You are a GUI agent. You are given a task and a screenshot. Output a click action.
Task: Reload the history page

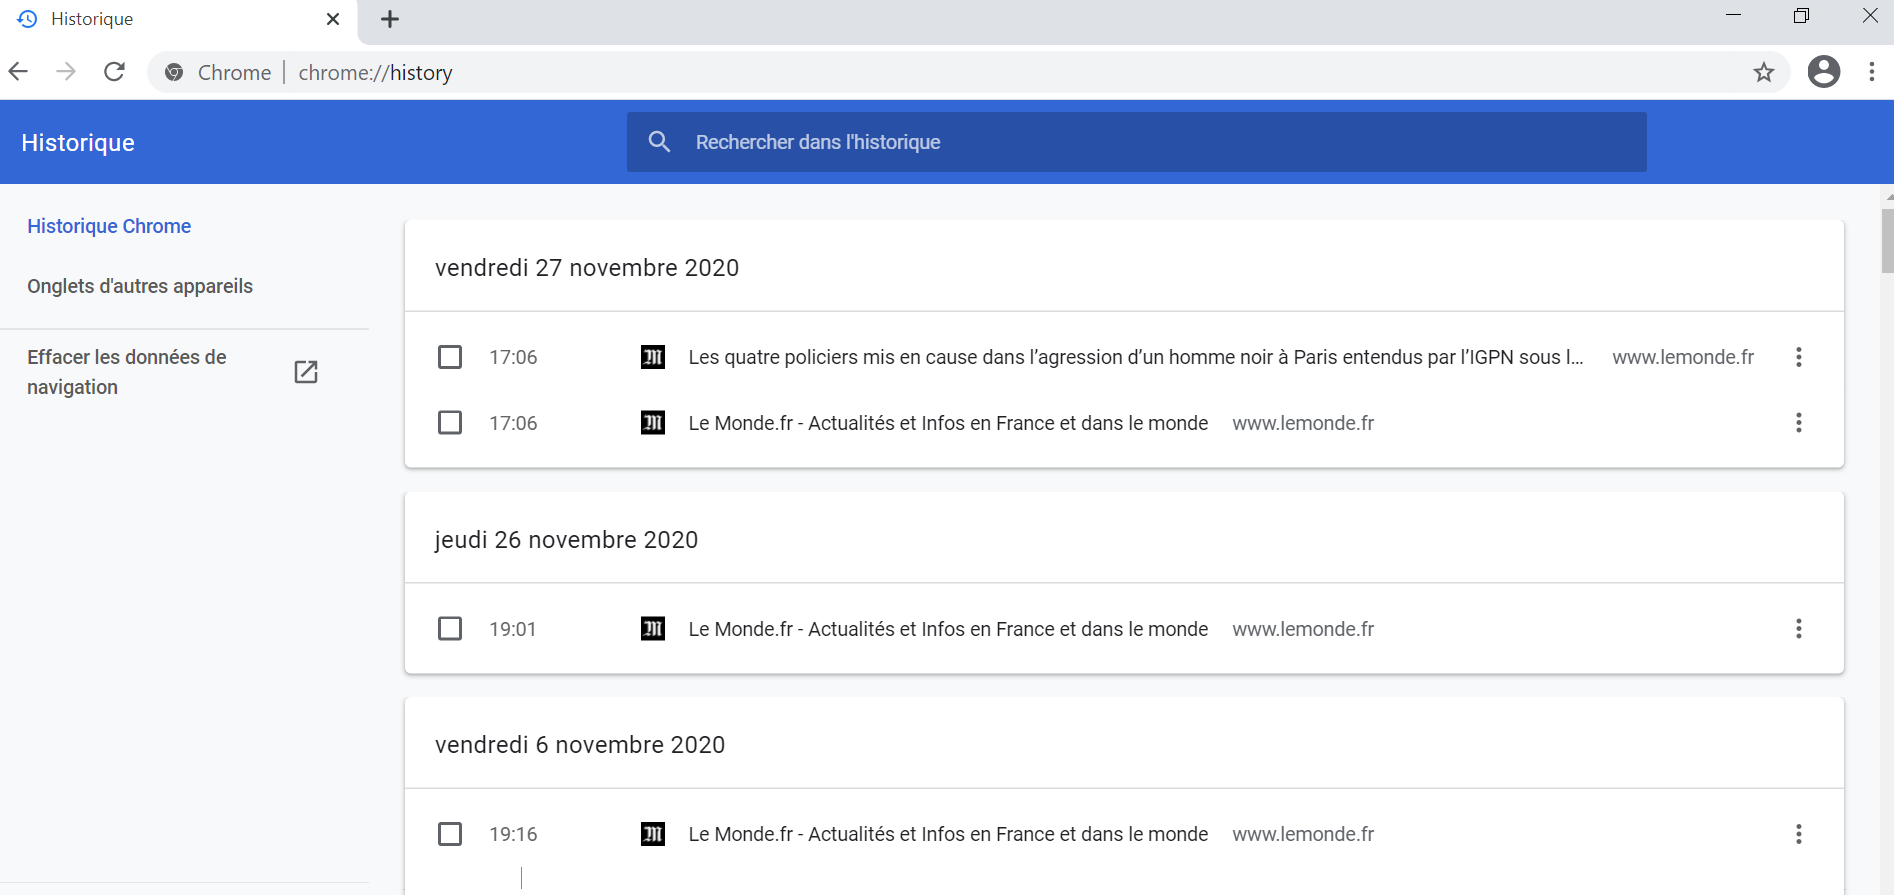tap(115, 72)
